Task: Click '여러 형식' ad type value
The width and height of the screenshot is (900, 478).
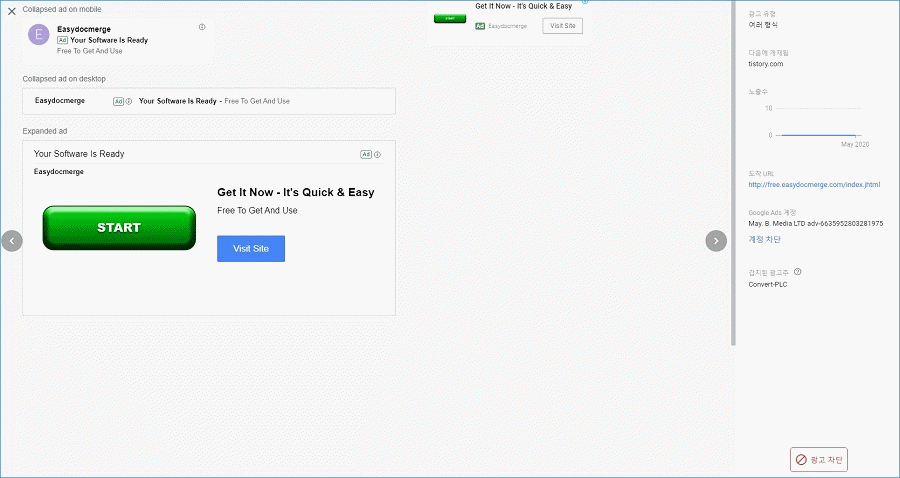Action: tap(763, 25)
